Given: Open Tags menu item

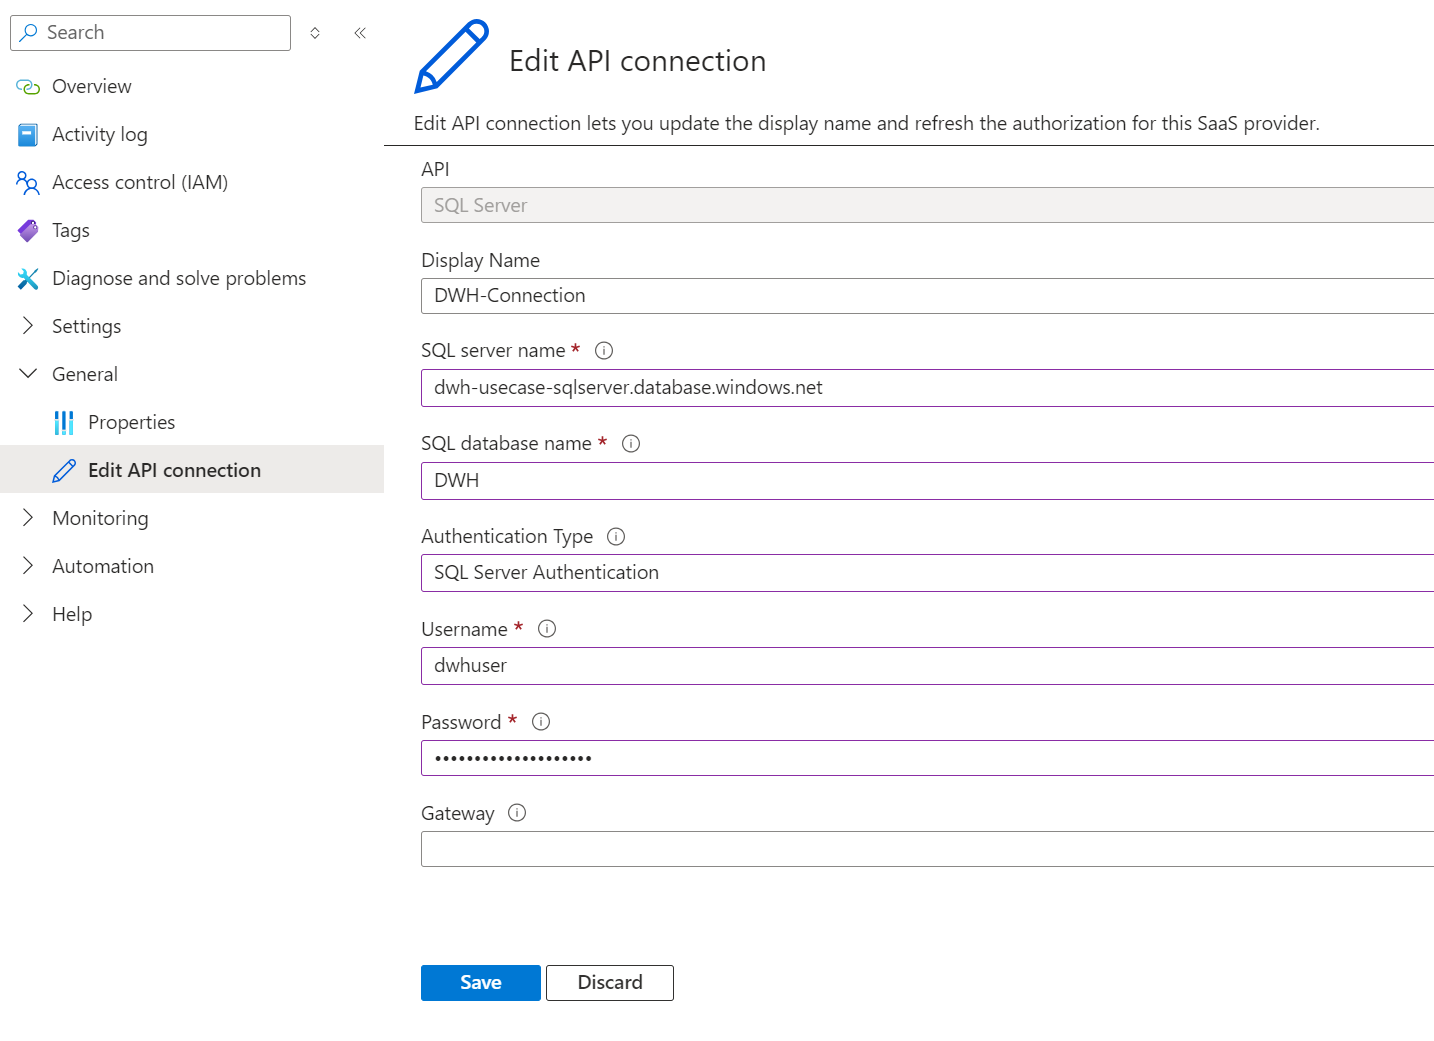Looking at the screenshot, I should coord(192,231).
